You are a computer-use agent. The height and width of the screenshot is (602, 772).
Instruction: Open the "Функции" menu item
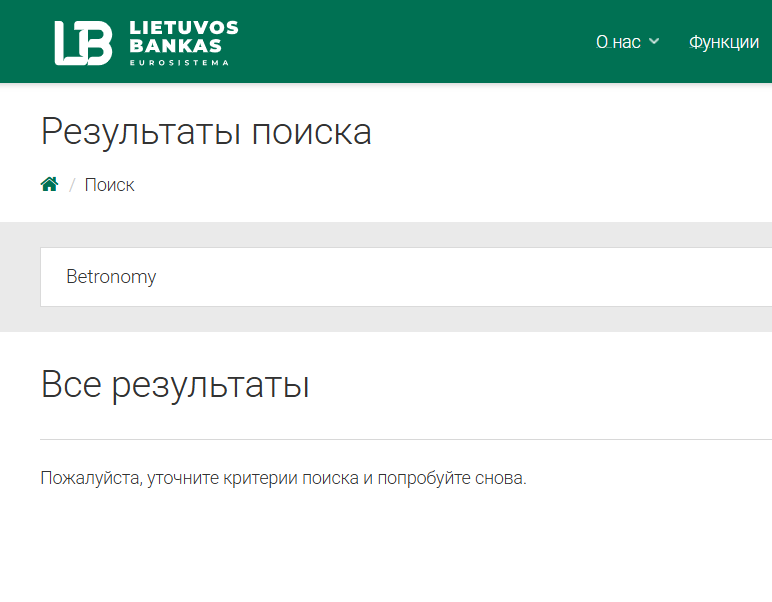(724, 42)
